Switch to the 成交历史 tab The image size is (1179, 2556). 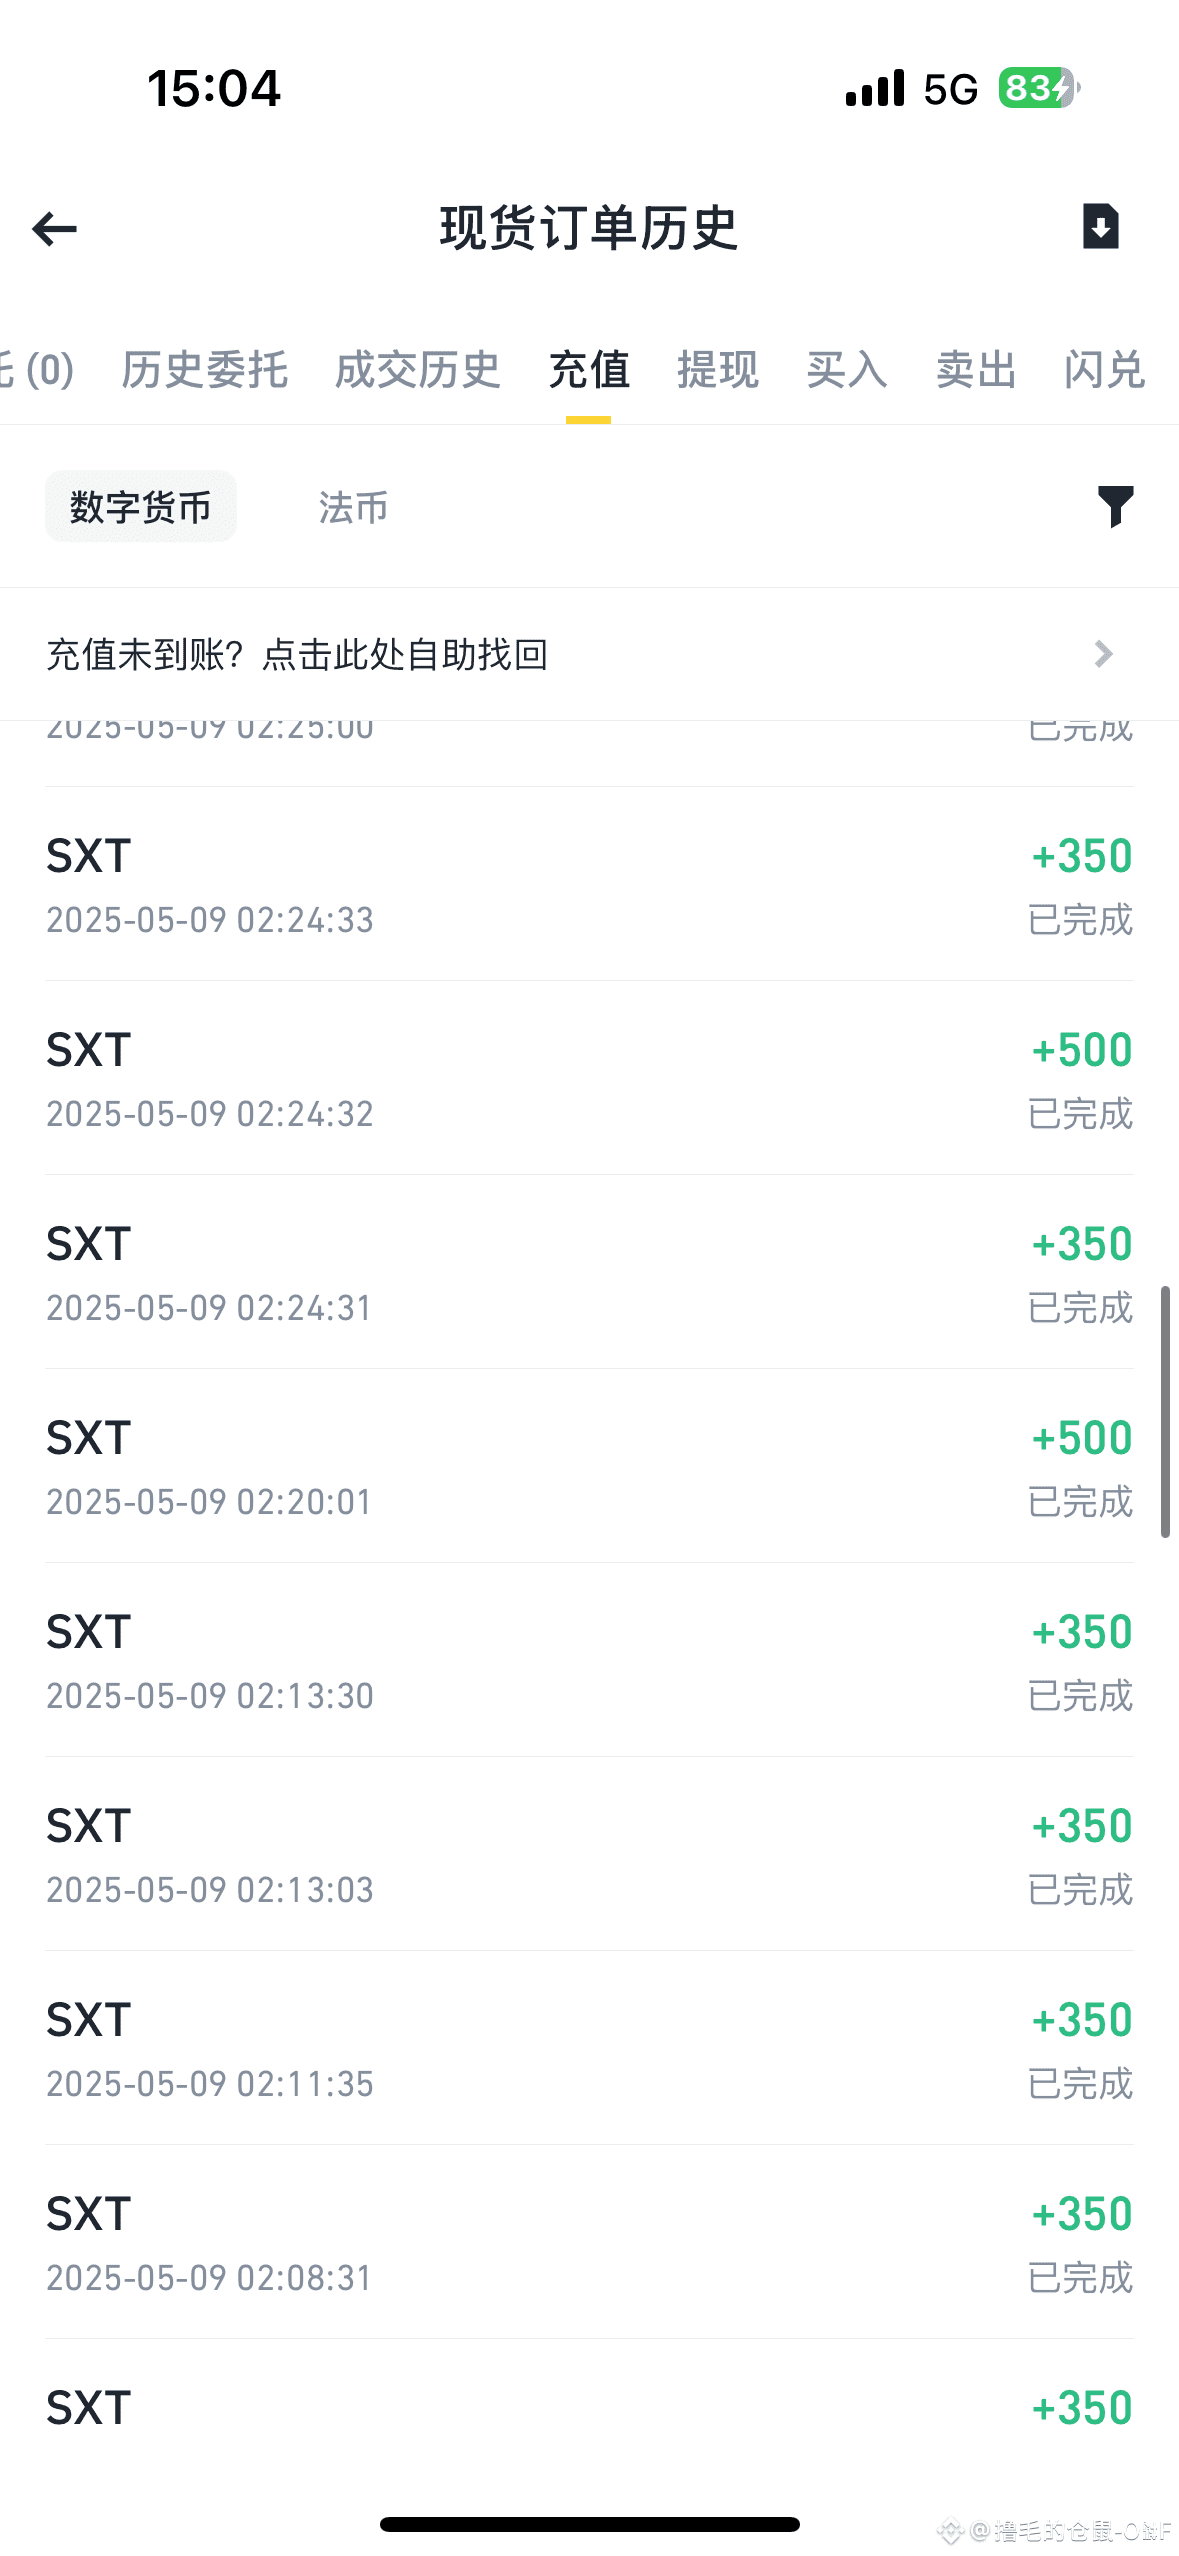(418, 370)
